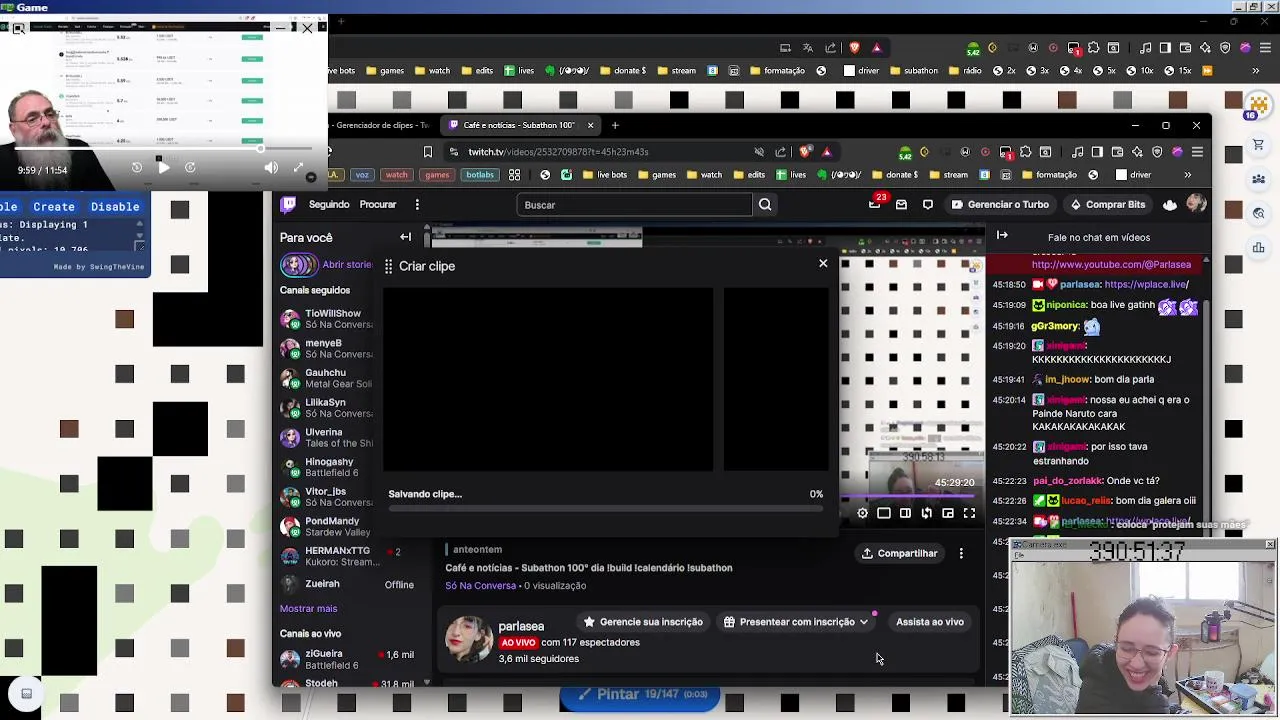Click the Seguindo nav item

pos(329,204)
